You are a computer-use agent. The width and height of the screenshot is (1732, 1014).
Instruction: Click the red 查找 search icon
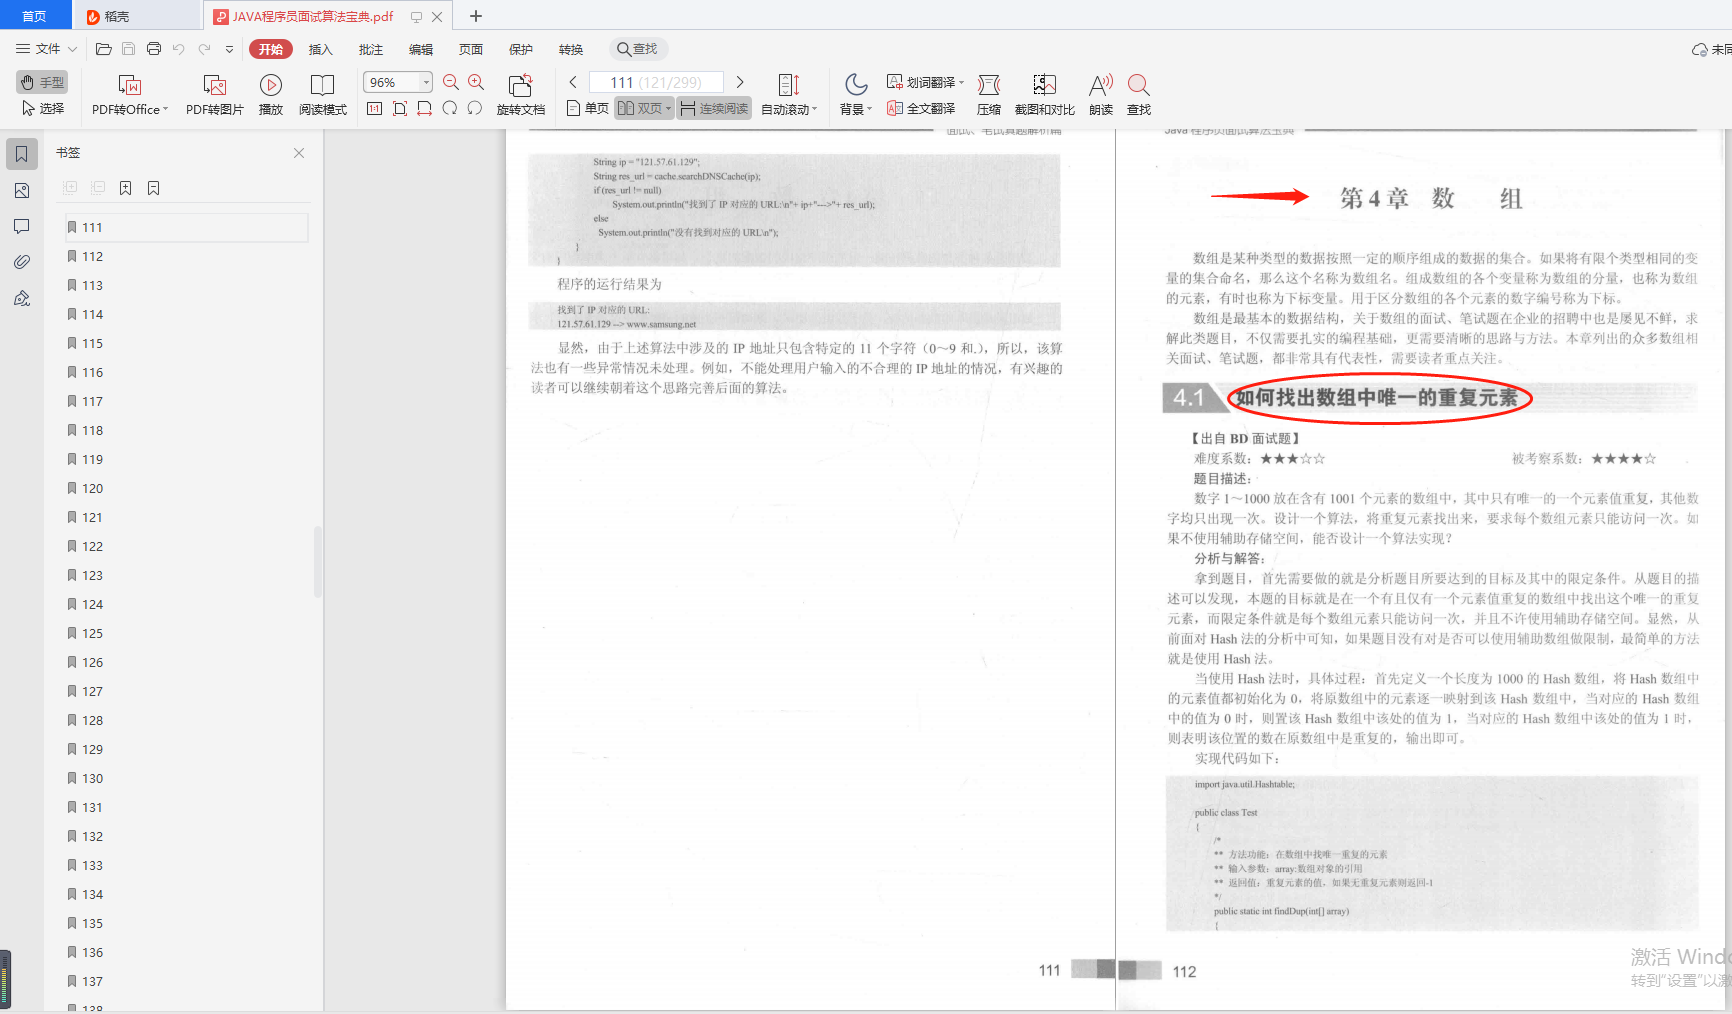point(1139,96)
